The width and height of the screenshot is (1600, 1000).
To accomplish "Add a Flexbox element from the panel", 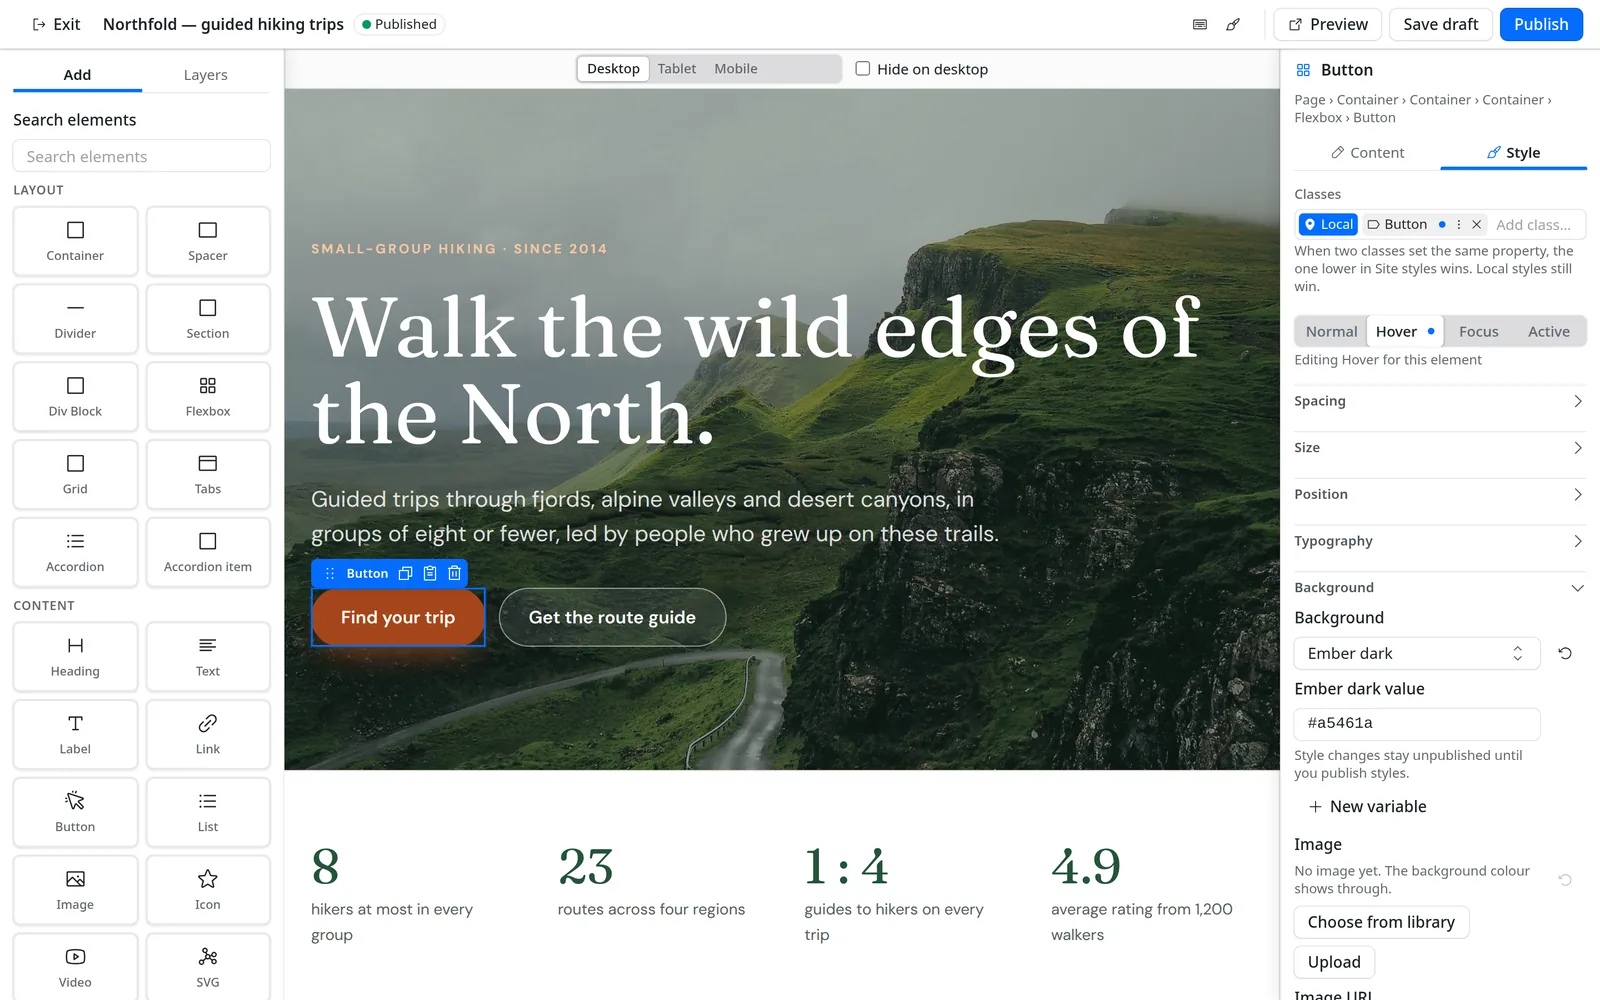I will coord(208,397).
